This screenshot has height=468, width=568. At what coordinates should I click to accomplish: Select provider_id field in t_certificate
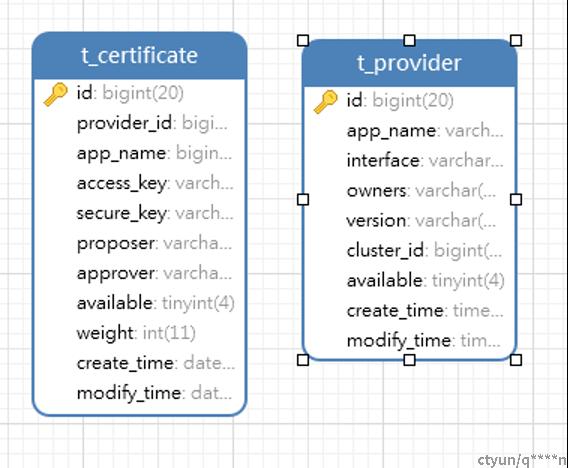139,124
